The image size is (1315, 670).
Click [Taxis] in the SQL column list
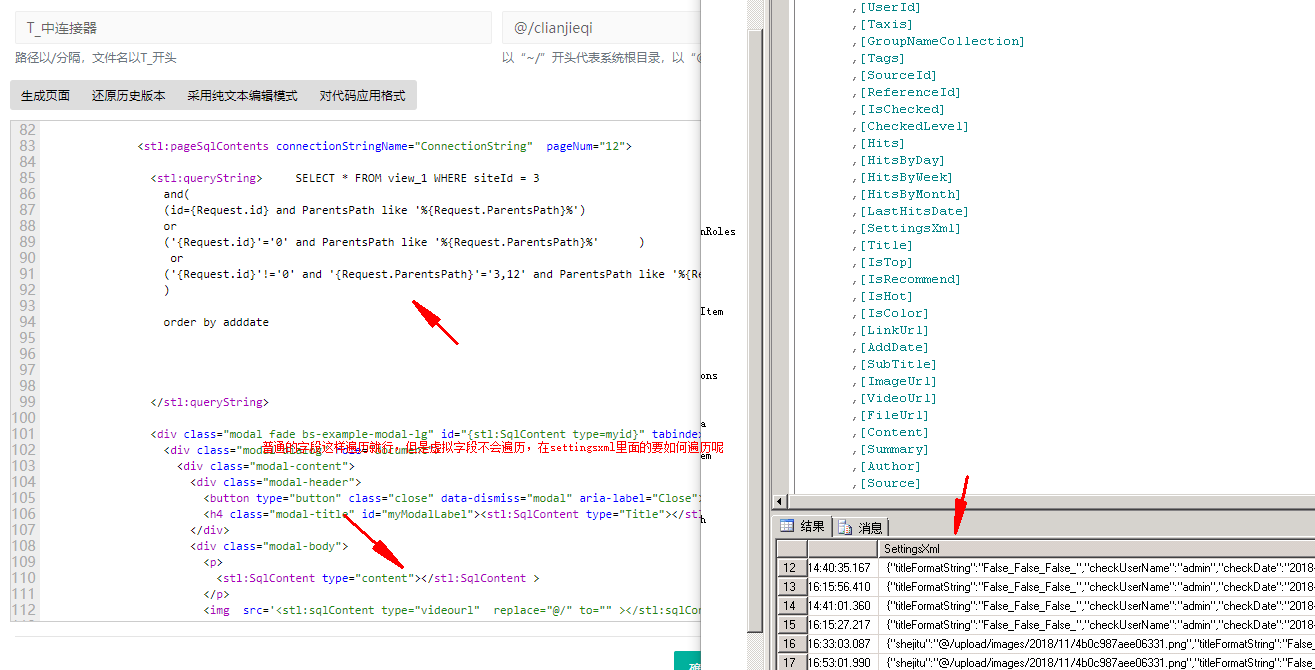pyautogui.click(x=886, y=24)
